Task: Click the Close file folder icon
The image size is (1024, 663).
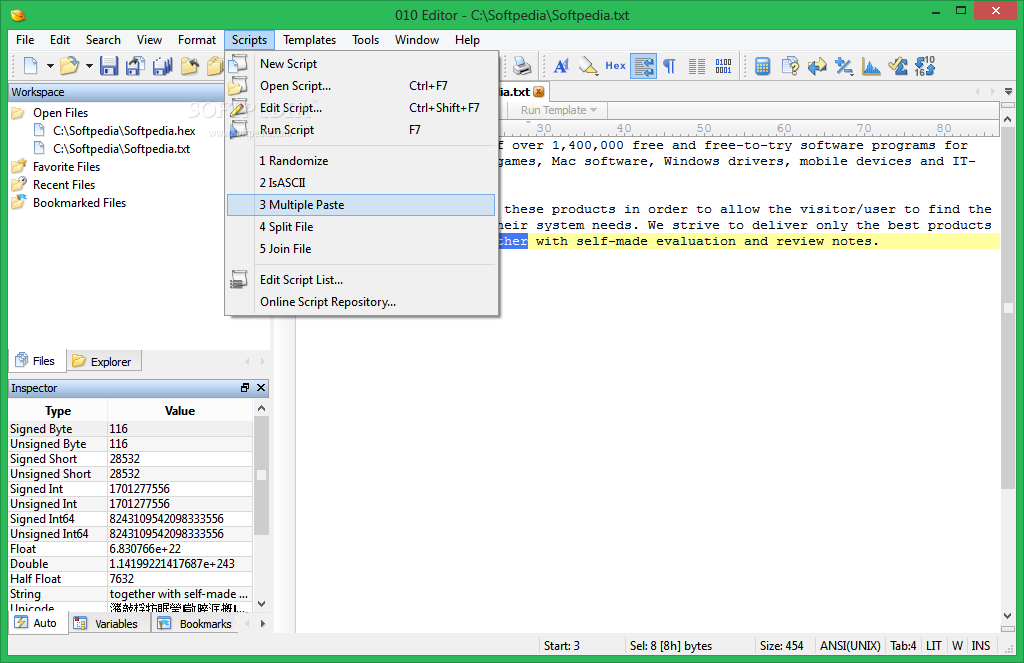Action: (189, 65)
